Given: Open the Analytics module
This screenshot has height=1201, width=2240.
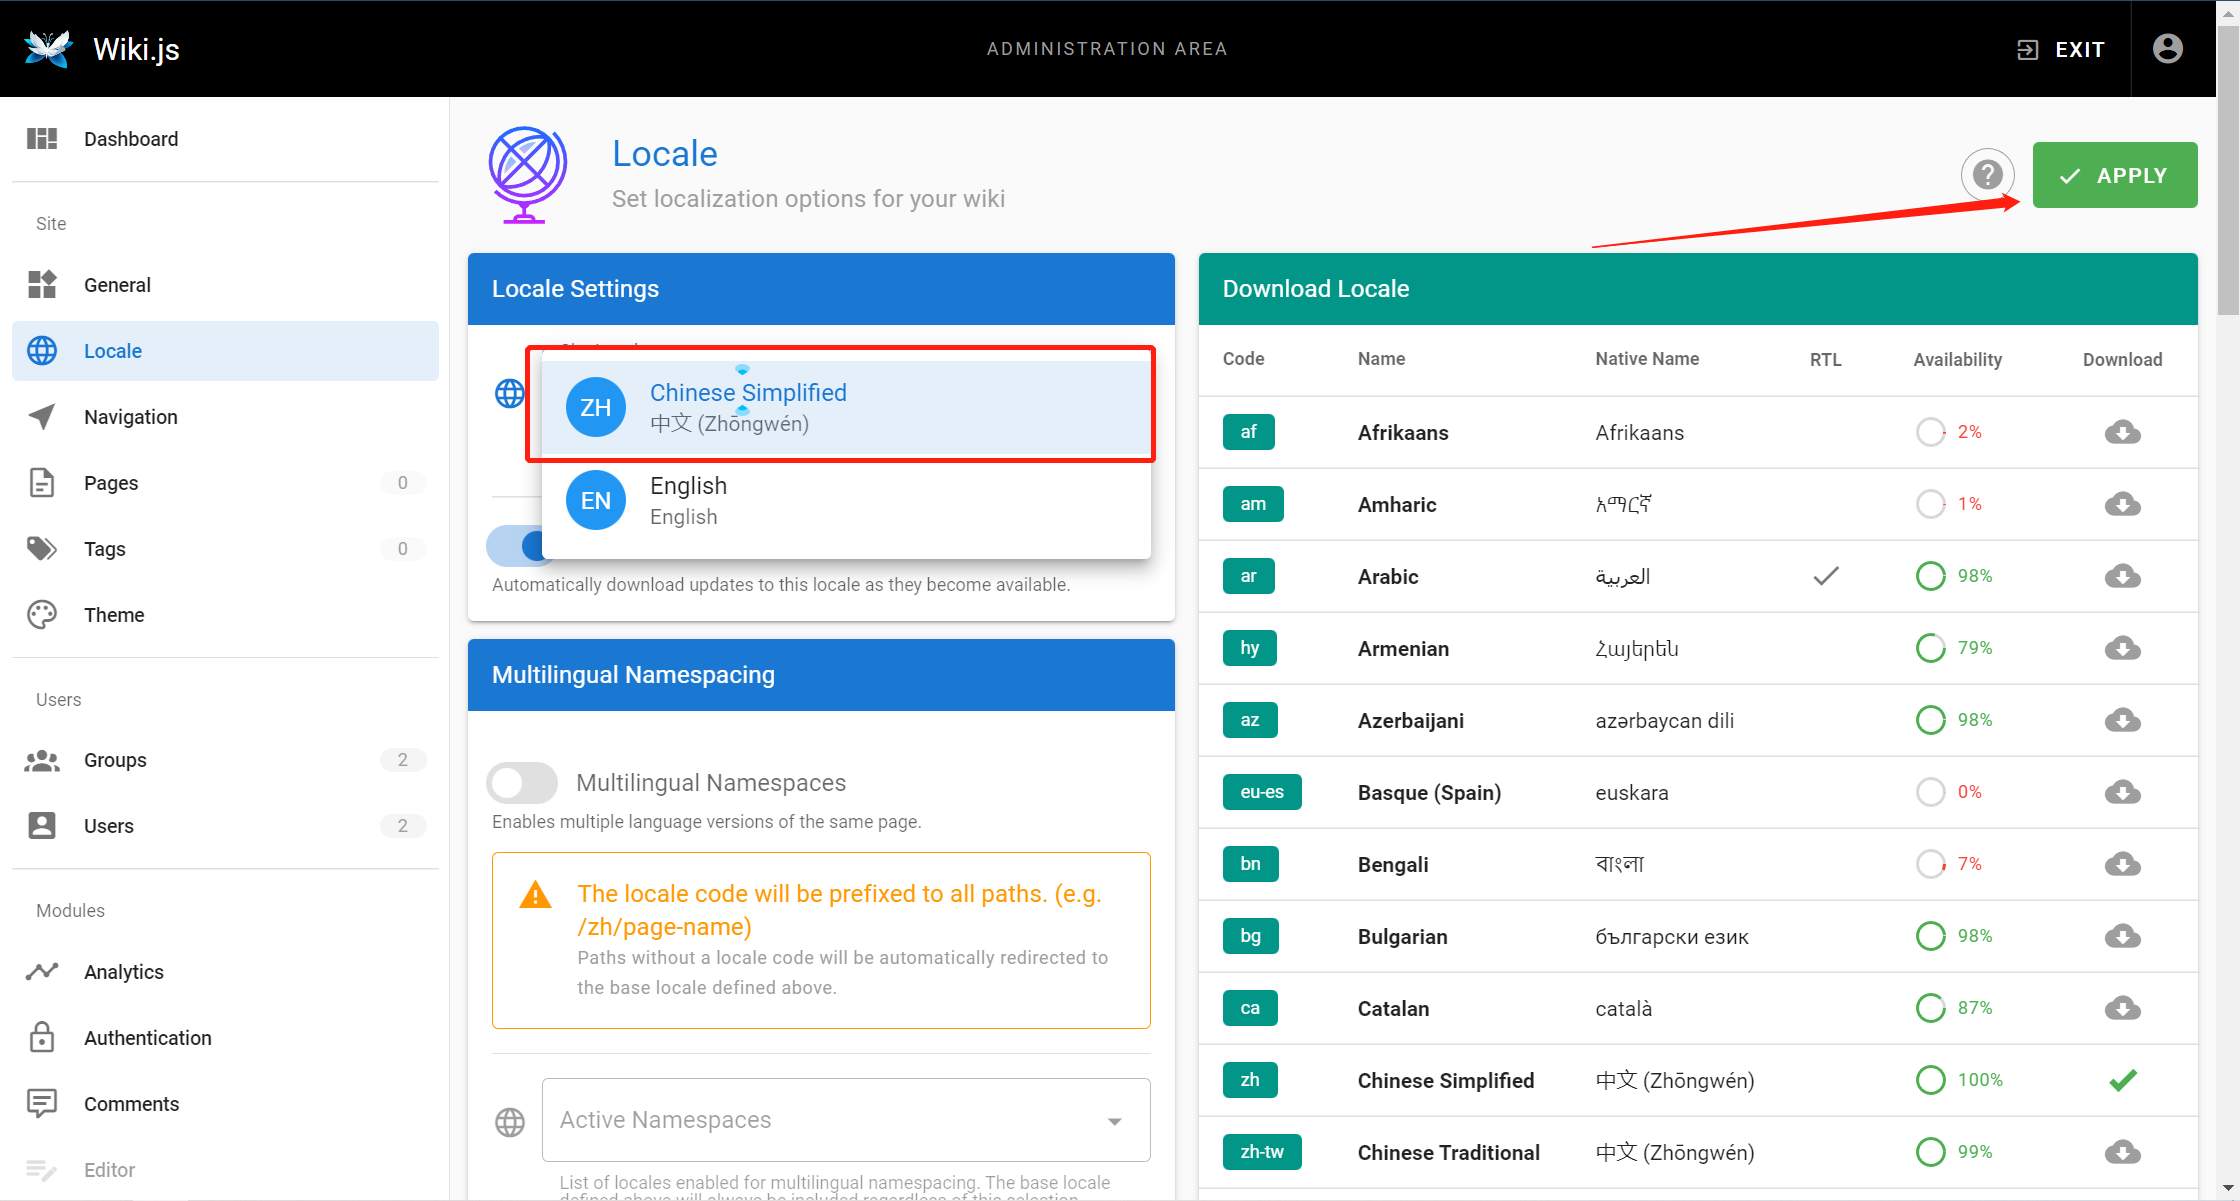Looking at the screenshot, I should (x=123, y=971).
